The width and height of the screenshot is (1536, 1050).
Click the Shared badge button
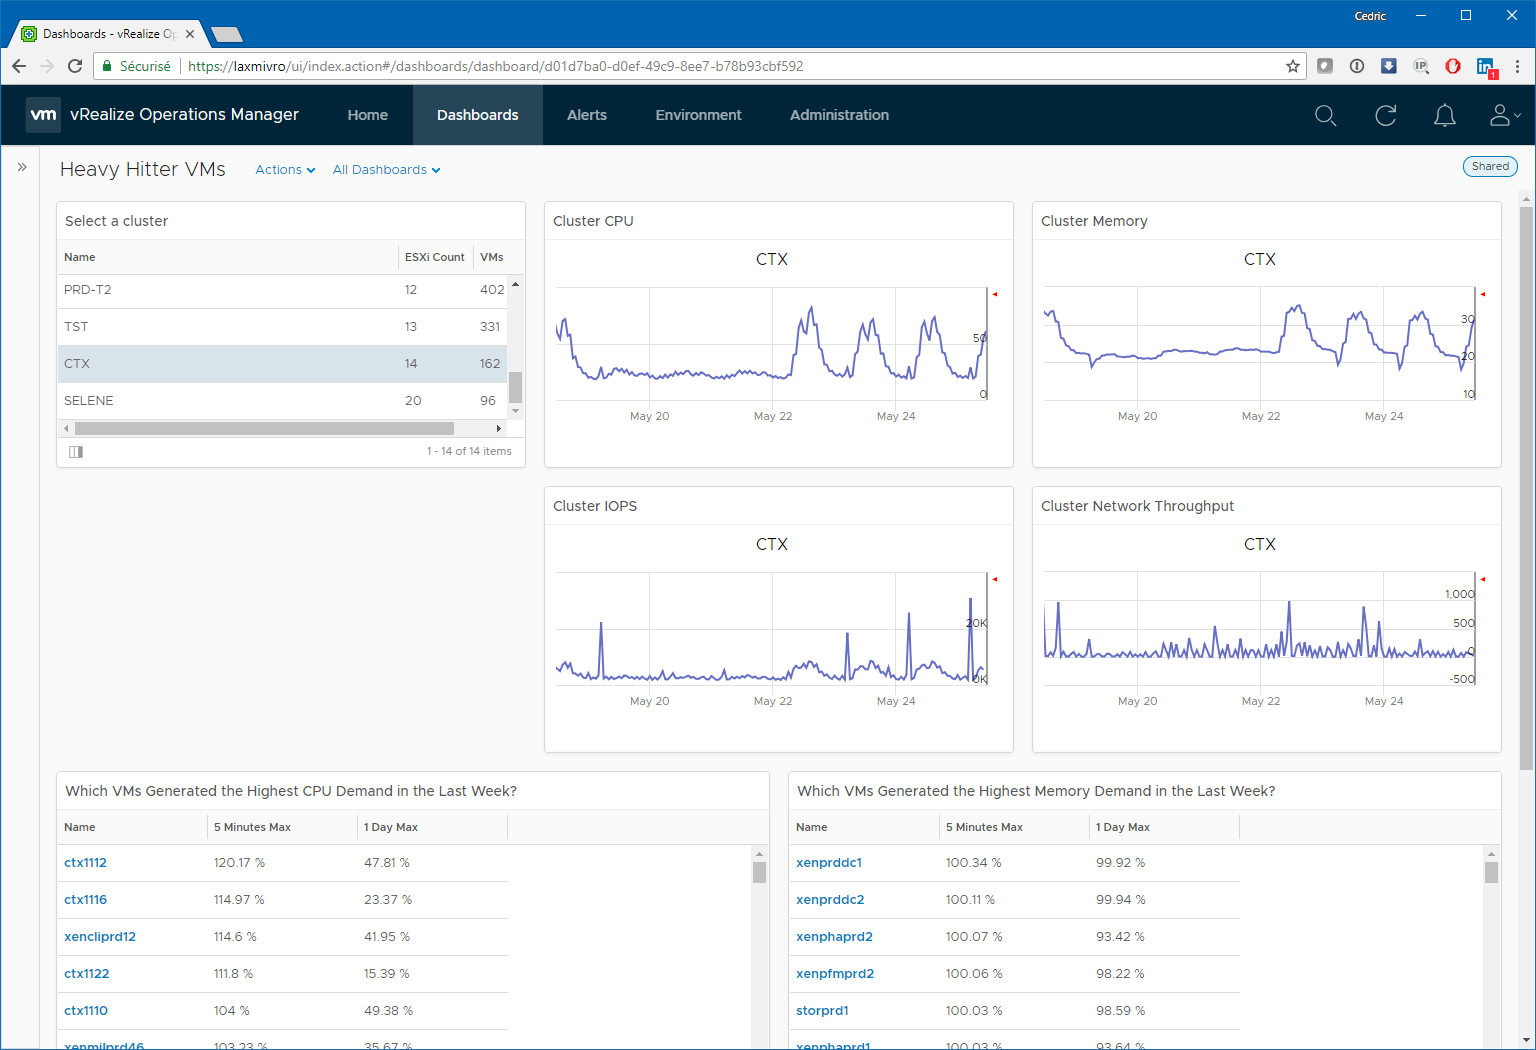(1489, 167)
